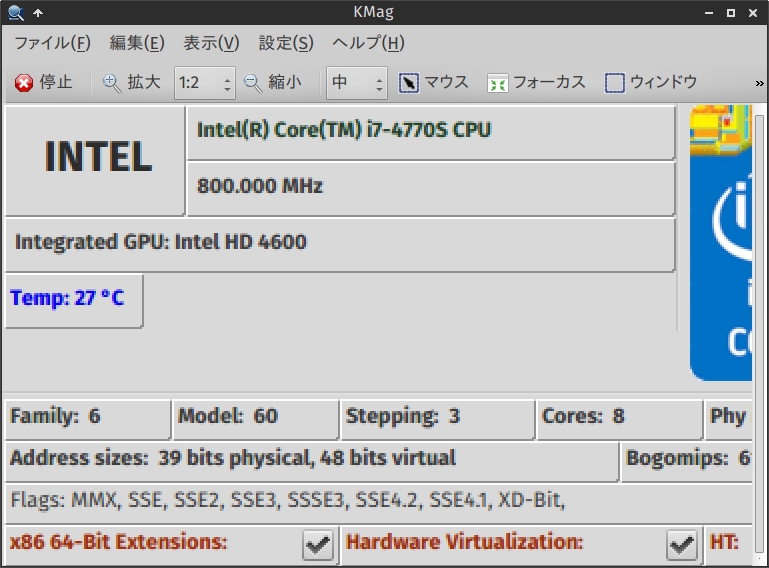Screen dimensions: 769x568
Task: Click the KMag app icon in title bar
Action: pos(15,12)
